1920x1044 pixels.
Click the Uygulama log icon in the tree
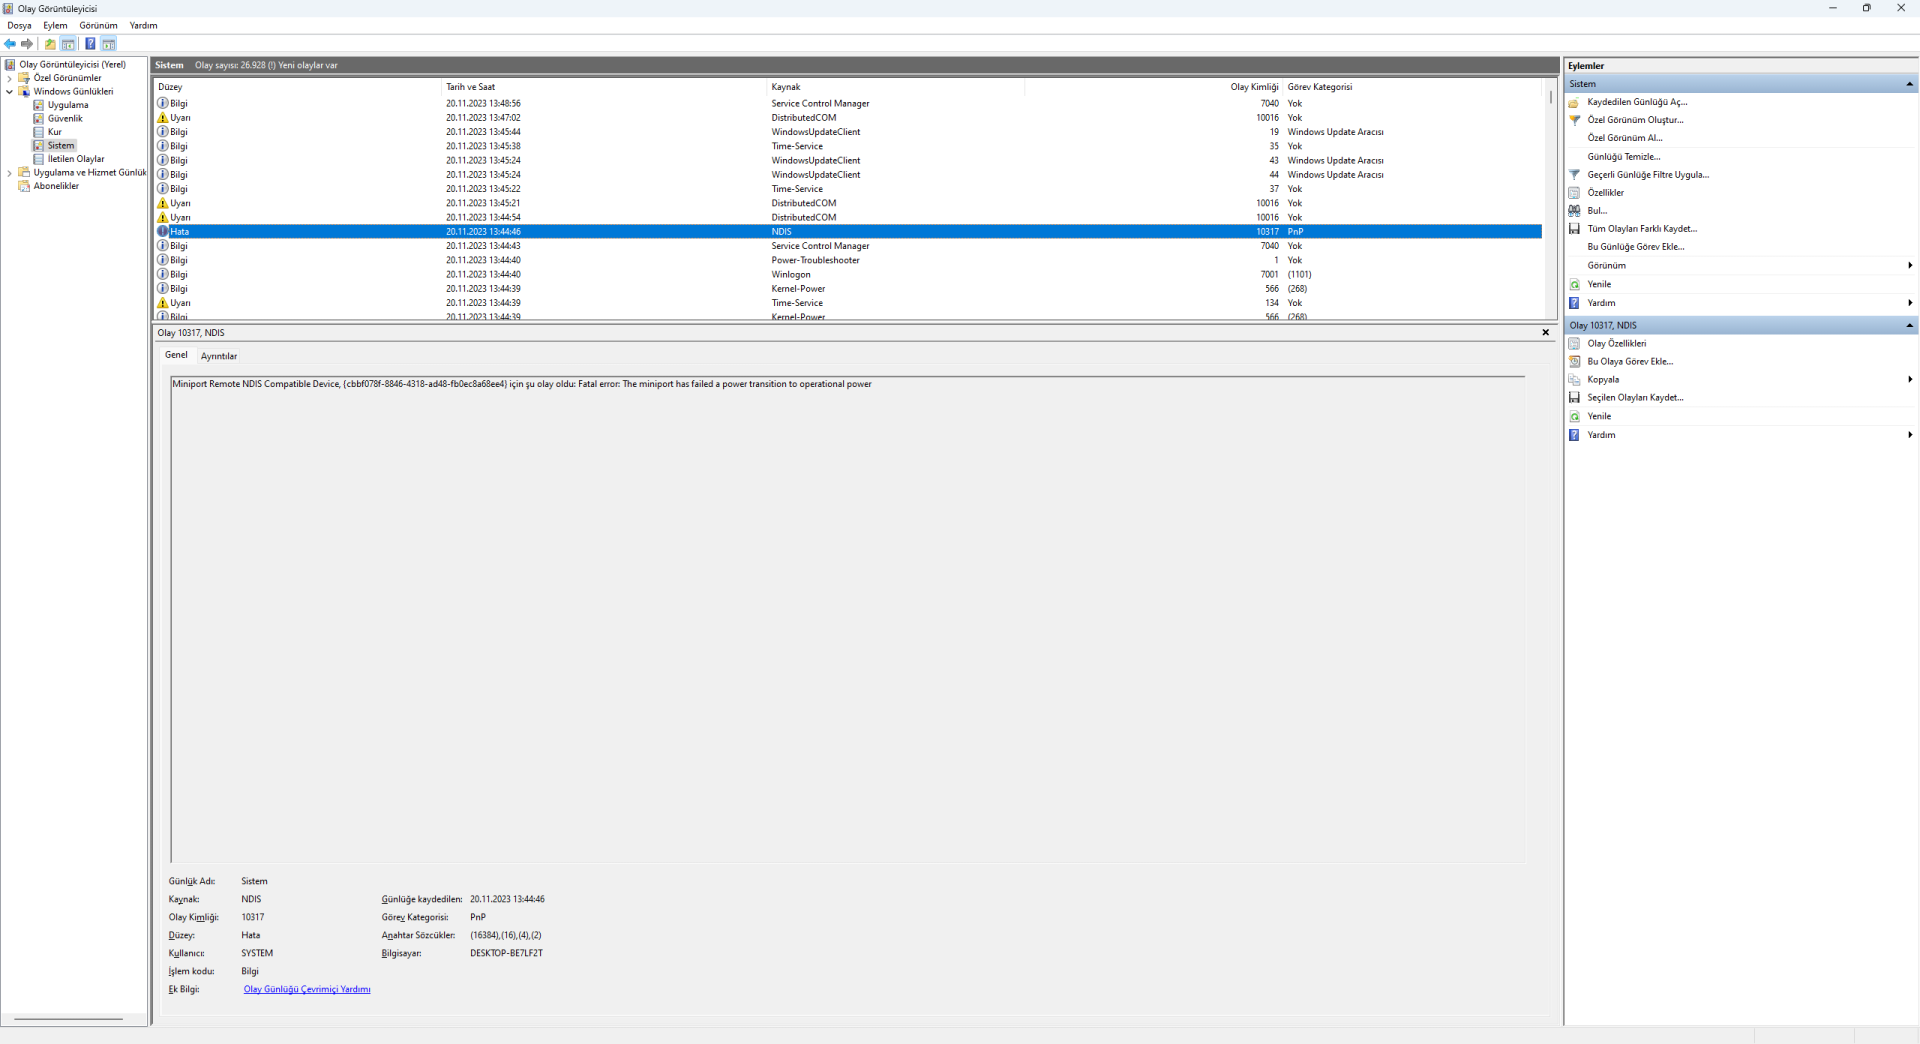click(39, 105)
